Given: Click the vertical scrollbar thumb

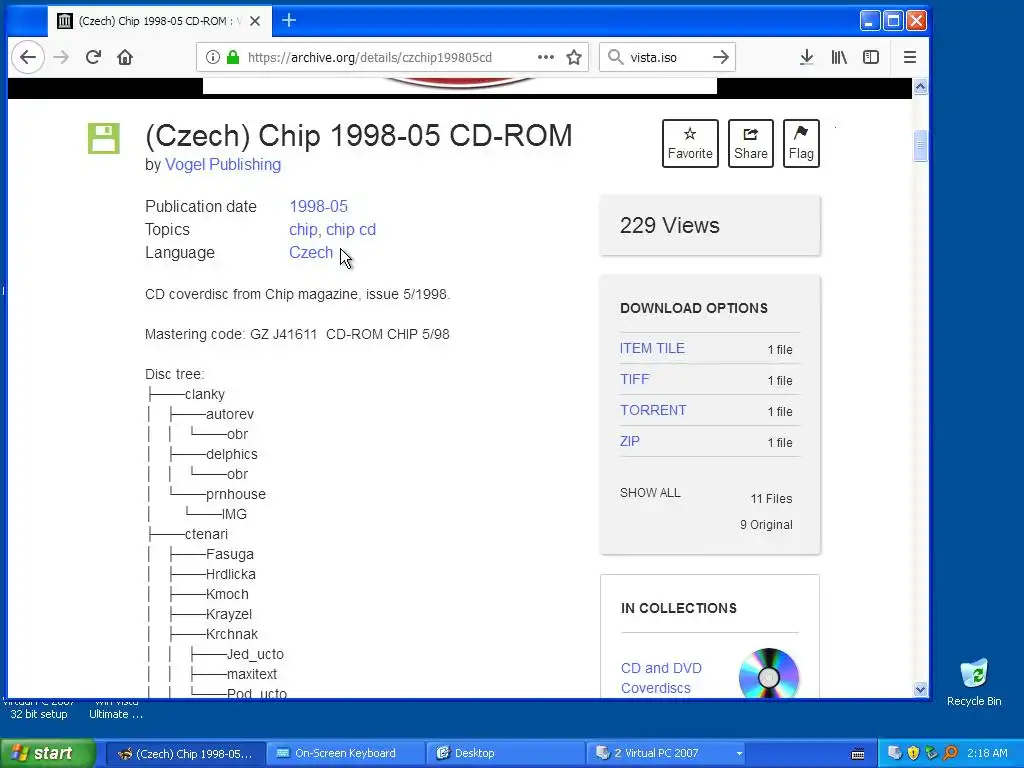Looking at the screenshot, I should pyautogui.click(x=920, y=146).
